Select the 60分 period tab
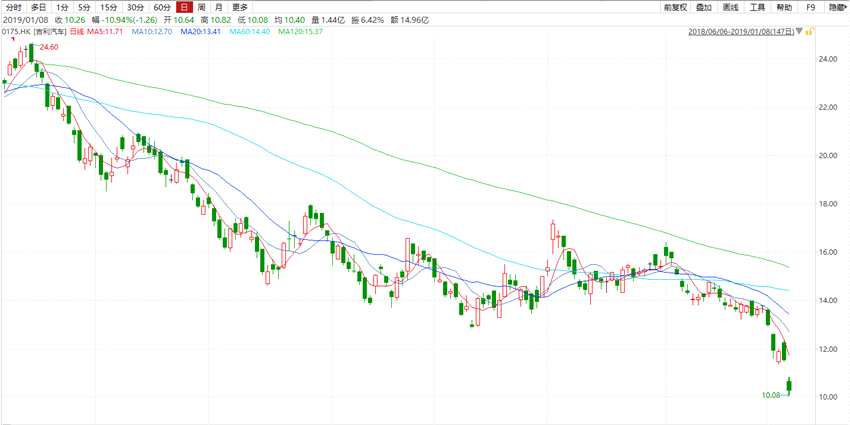 pos(161,8)
